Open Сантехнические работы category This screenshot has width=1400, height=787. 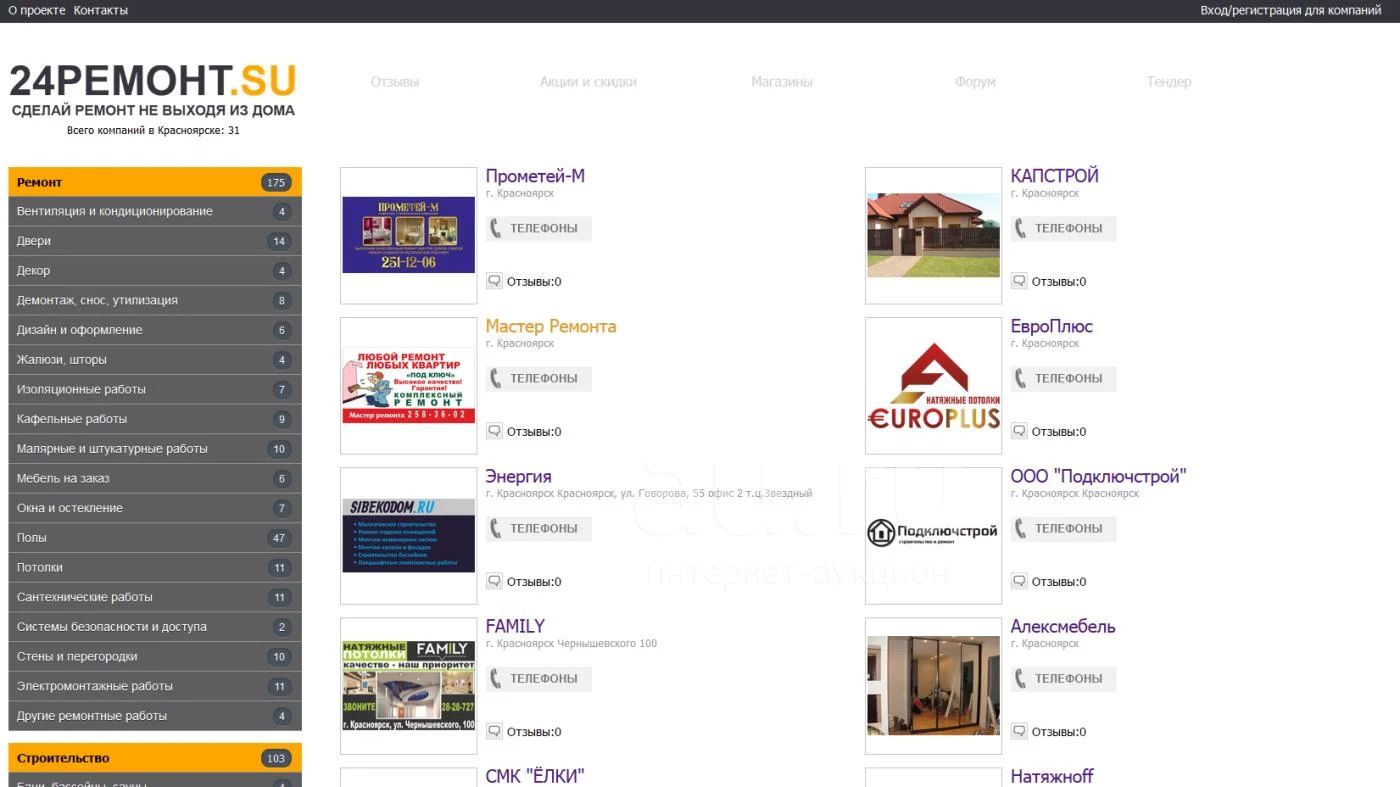coord(155,597)
